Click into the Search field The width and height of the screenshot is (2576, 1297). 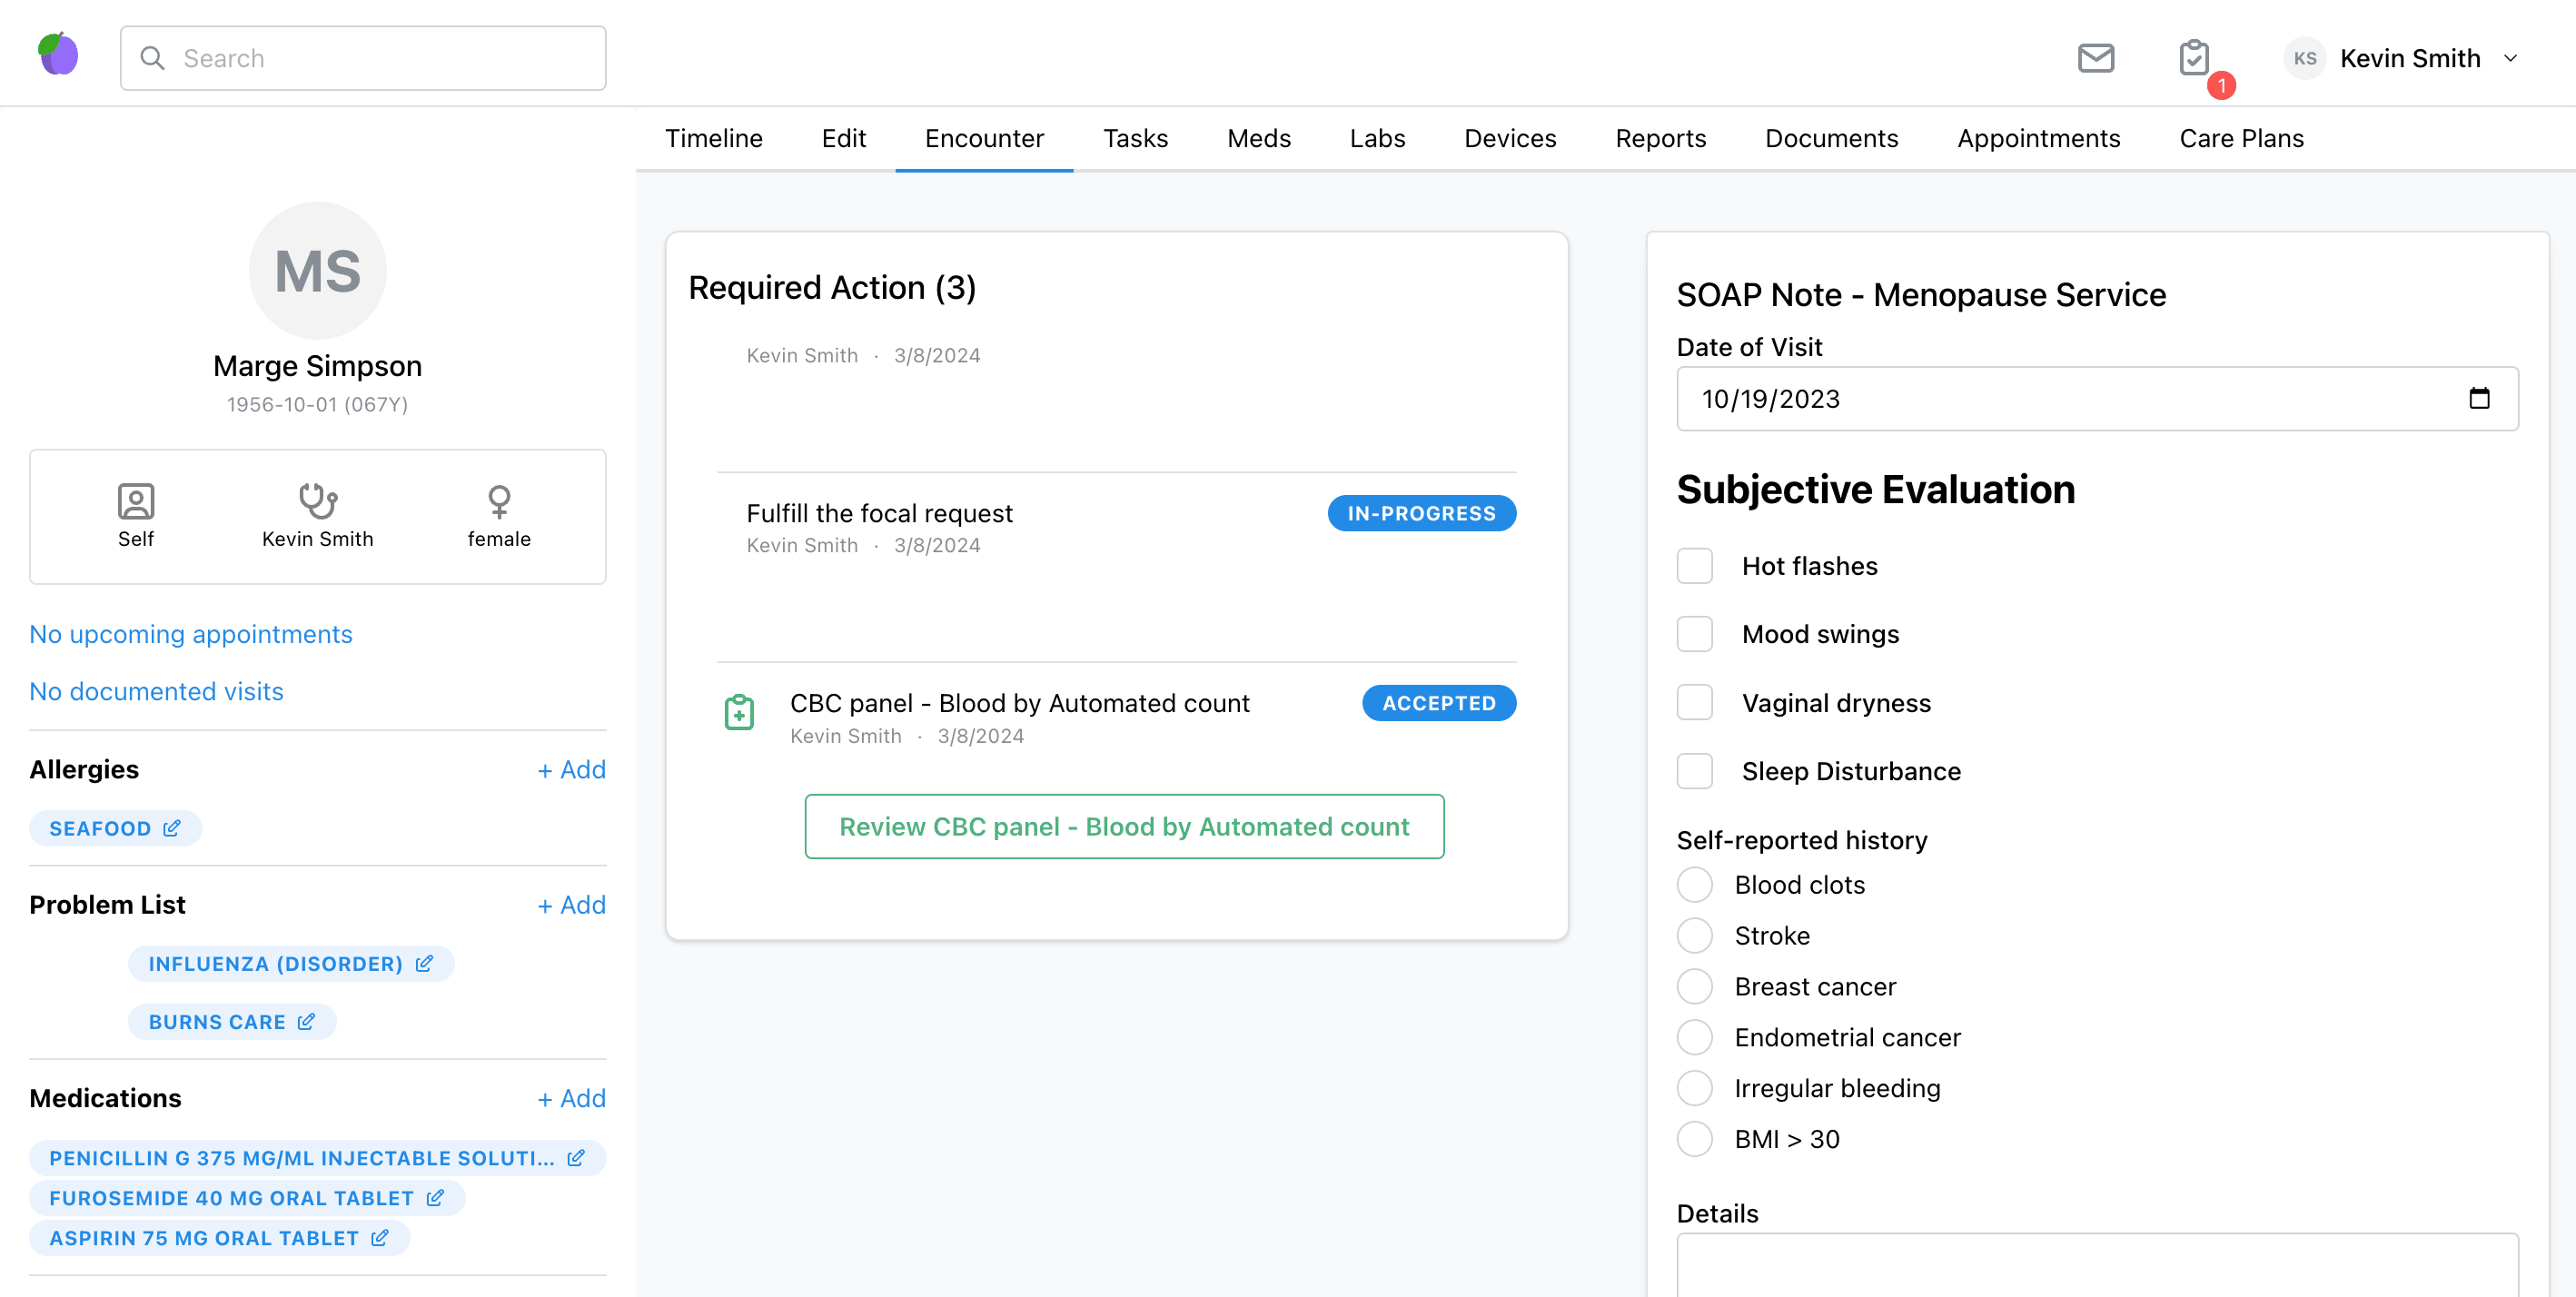tap(380, 58)
